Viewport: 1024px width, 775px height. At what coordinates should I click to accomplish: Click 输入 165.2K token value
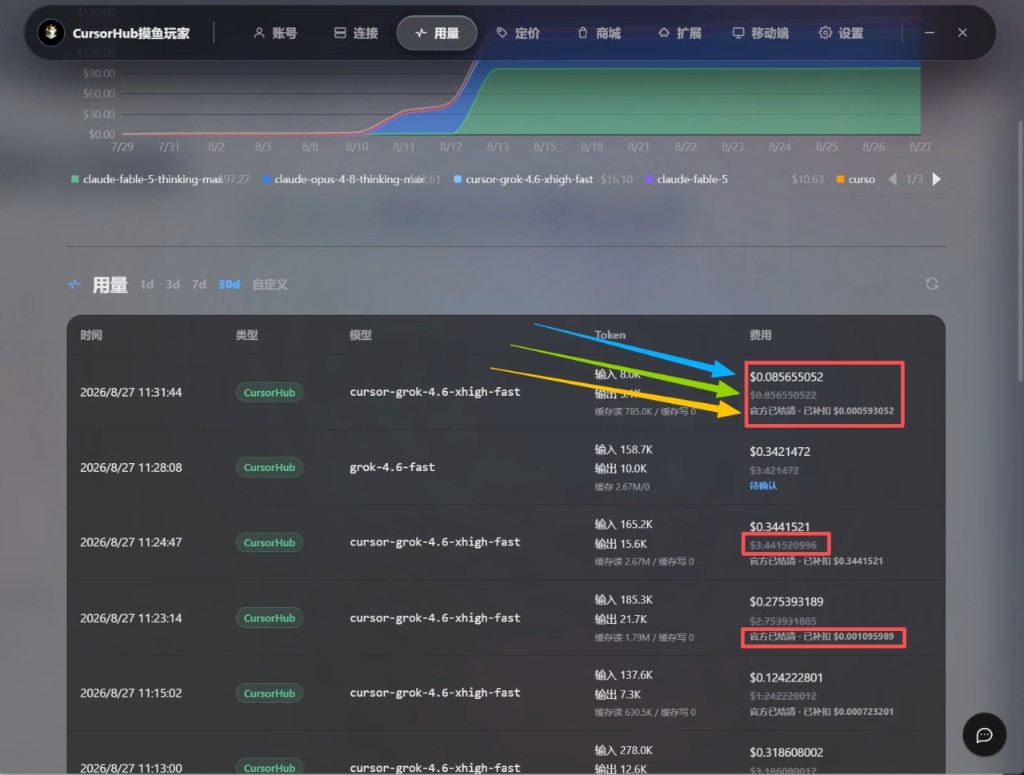[x=624, y=525]
